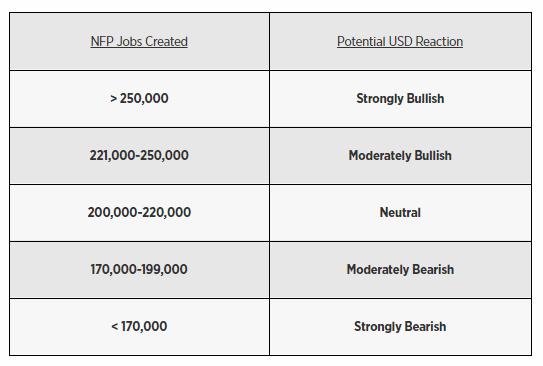Viewport: 543px width, 366px height.
Task: Click the NFP Jobs Created header link
Action: click(x=139, y=42)
